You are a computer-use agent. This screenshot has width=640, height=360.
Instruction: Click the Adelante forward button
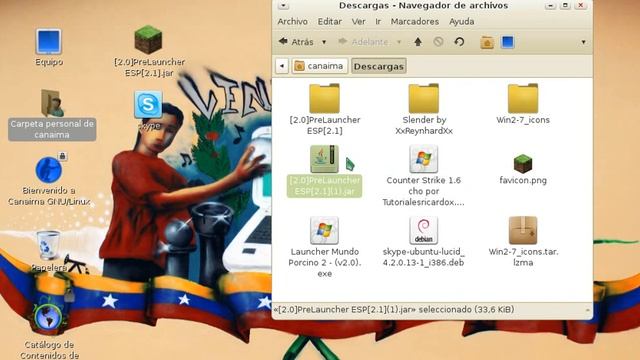(x=363, y=42)
